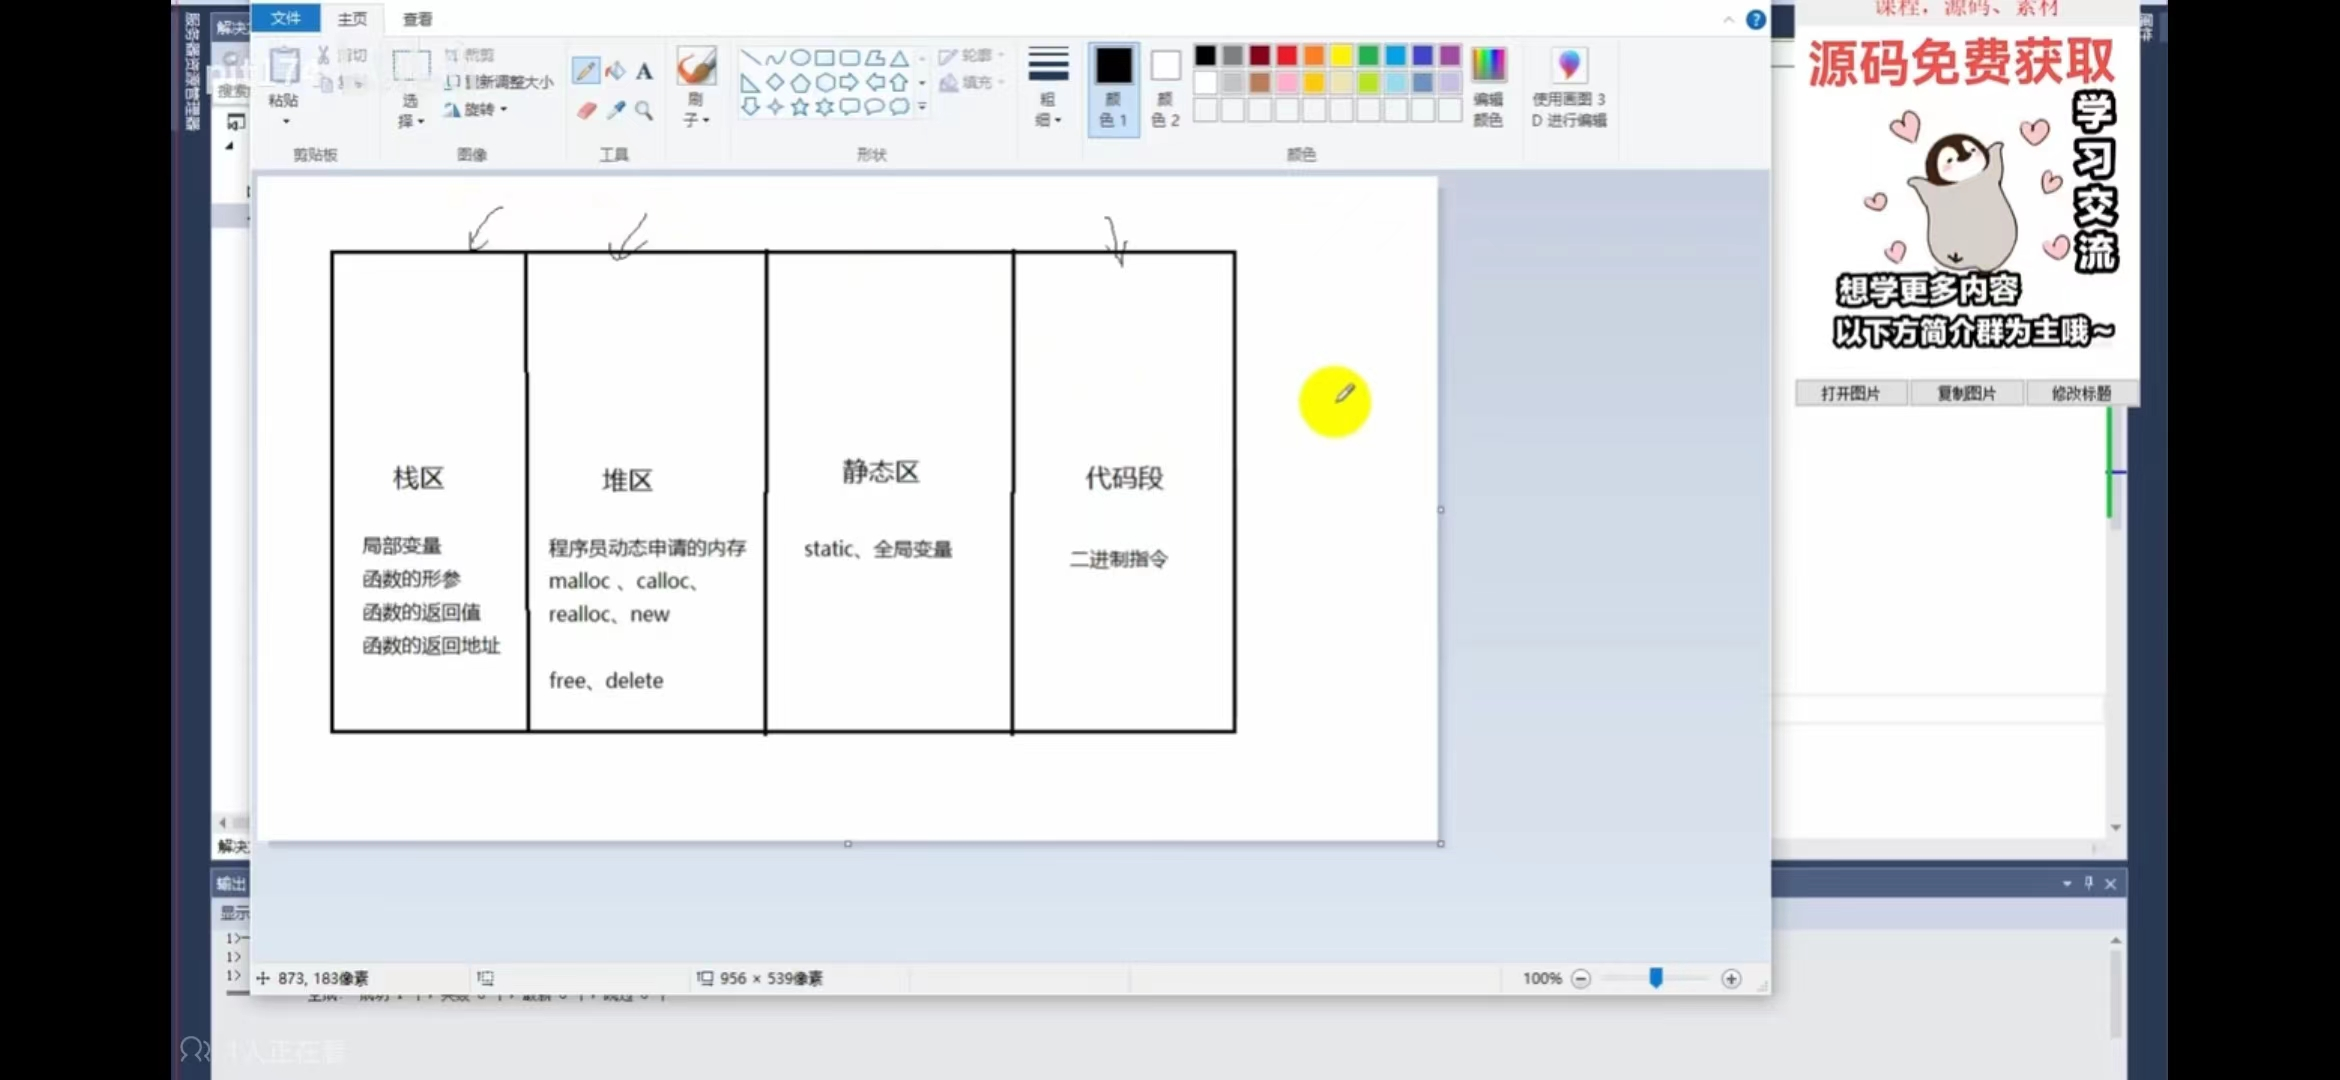Select the Magnifier tool
The height and width of the screenshot is (1080, 2340).
(644, 110)
